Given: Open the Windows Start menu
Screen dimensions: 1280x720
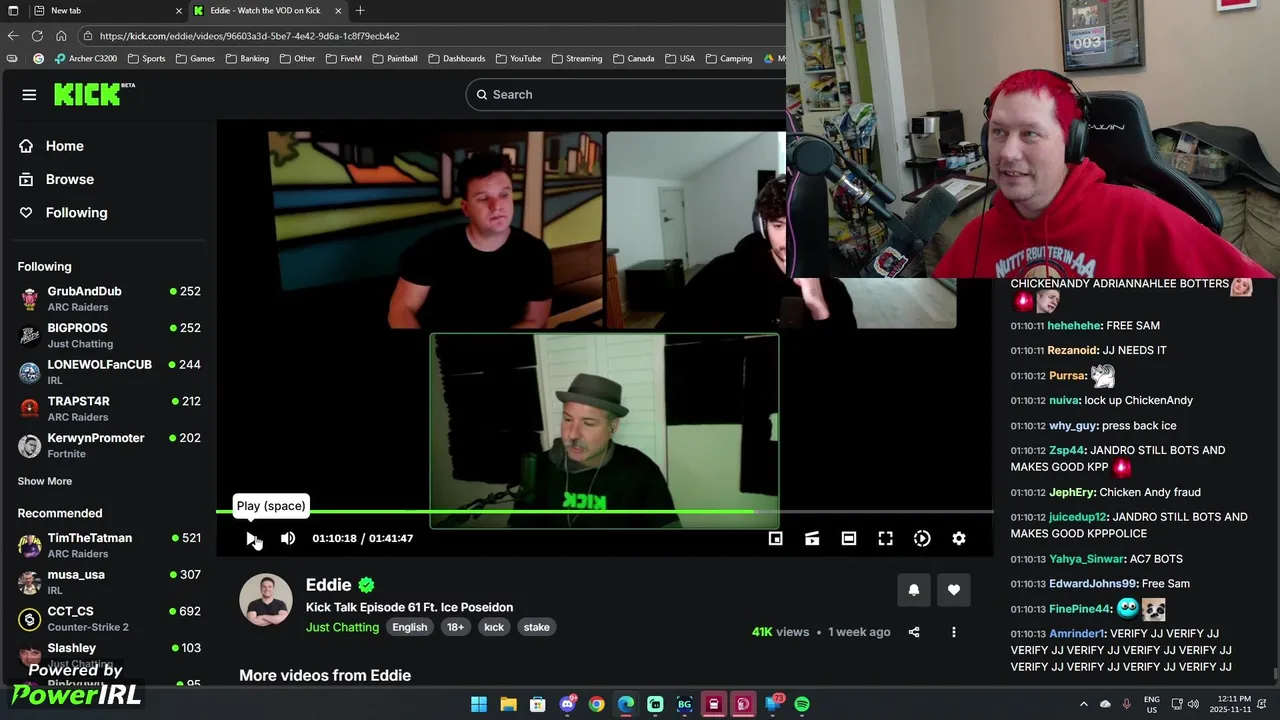Looking at the screenshot, I should point(479,704).
